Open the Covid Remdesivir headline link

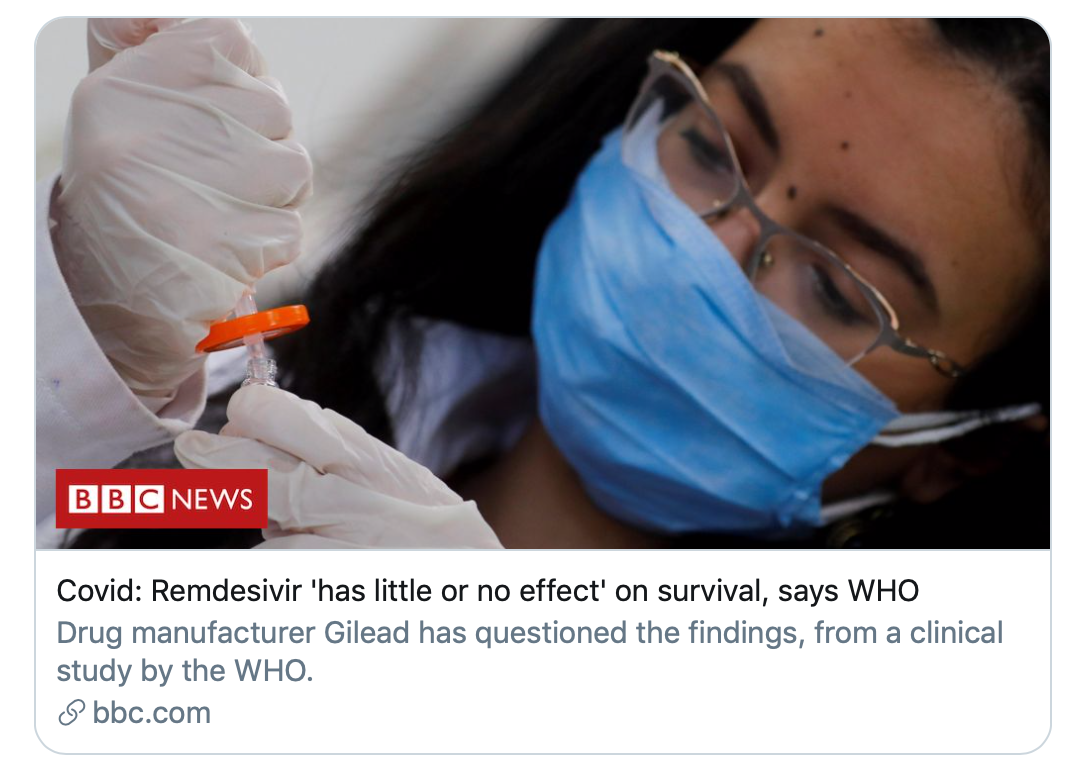(488, 591)
